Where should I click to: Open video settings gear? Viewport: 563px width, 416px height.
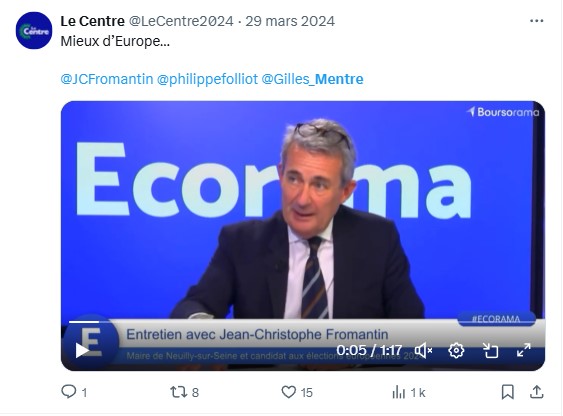point(456,351)
